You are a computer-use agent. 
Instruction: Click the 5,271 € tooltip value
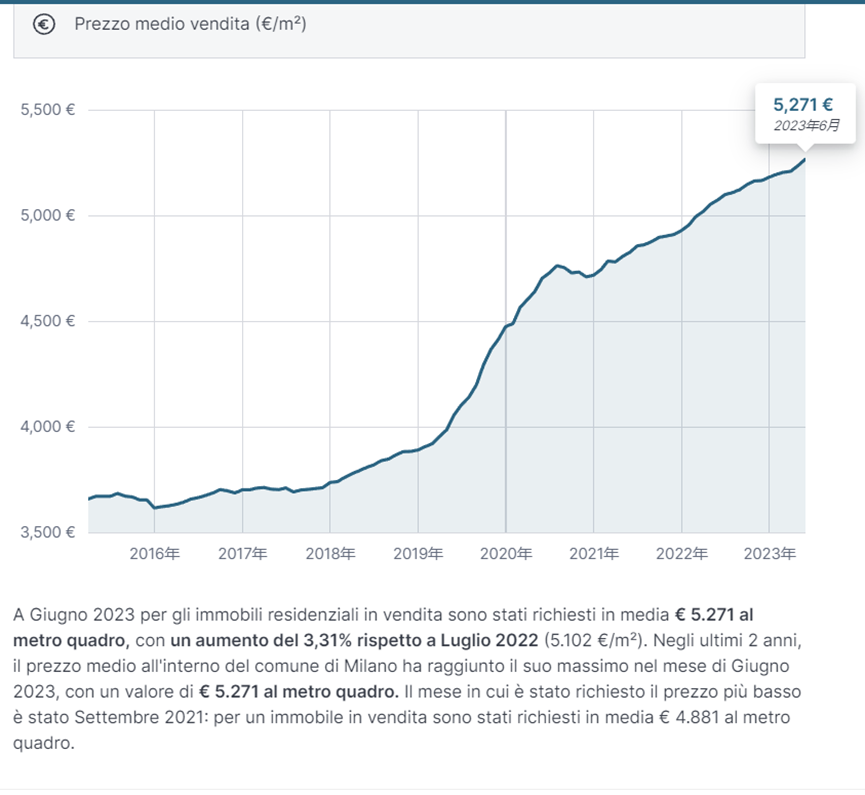click(x=803, y=104)
